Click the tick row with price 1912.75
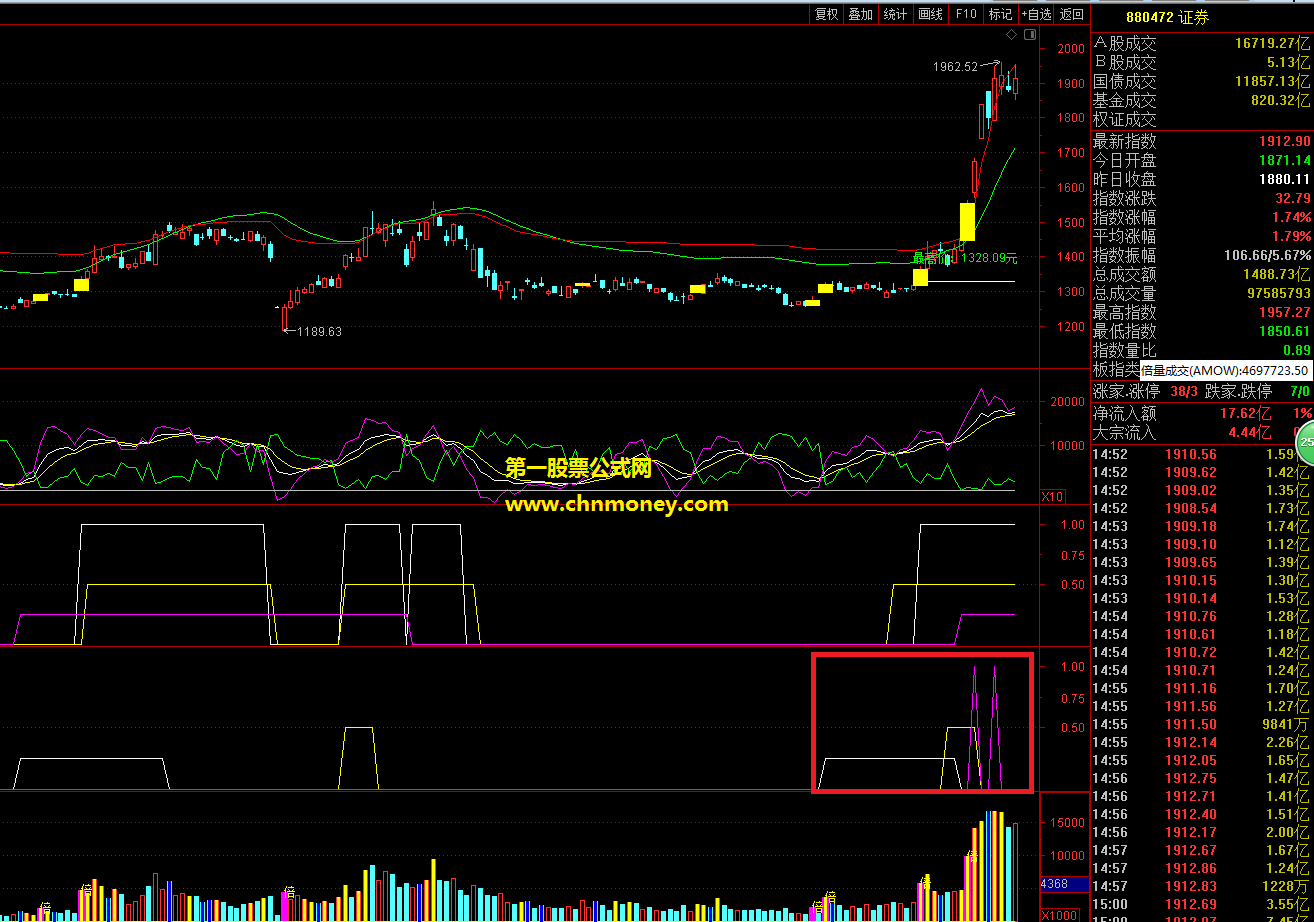The height and width of the screenshot is (922, 1314). click(x=1202, y=778)
